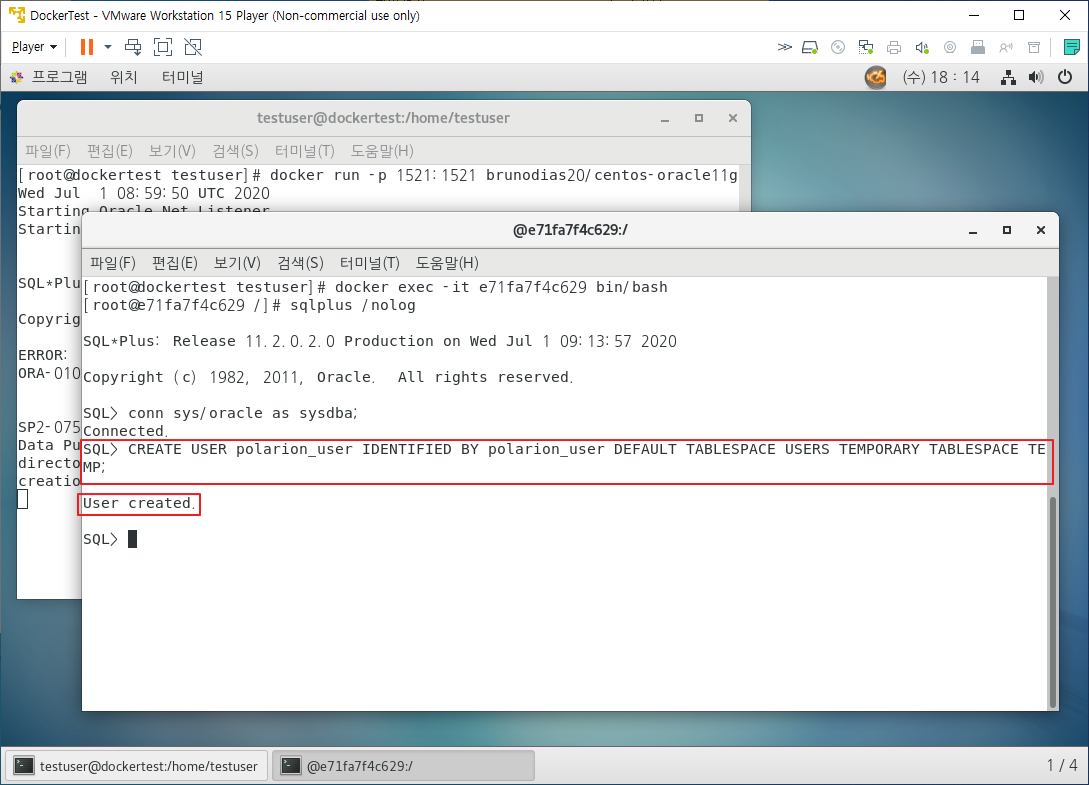
Task: Click the 1 / 4 workspace switcher
Action: (1062, 766)
